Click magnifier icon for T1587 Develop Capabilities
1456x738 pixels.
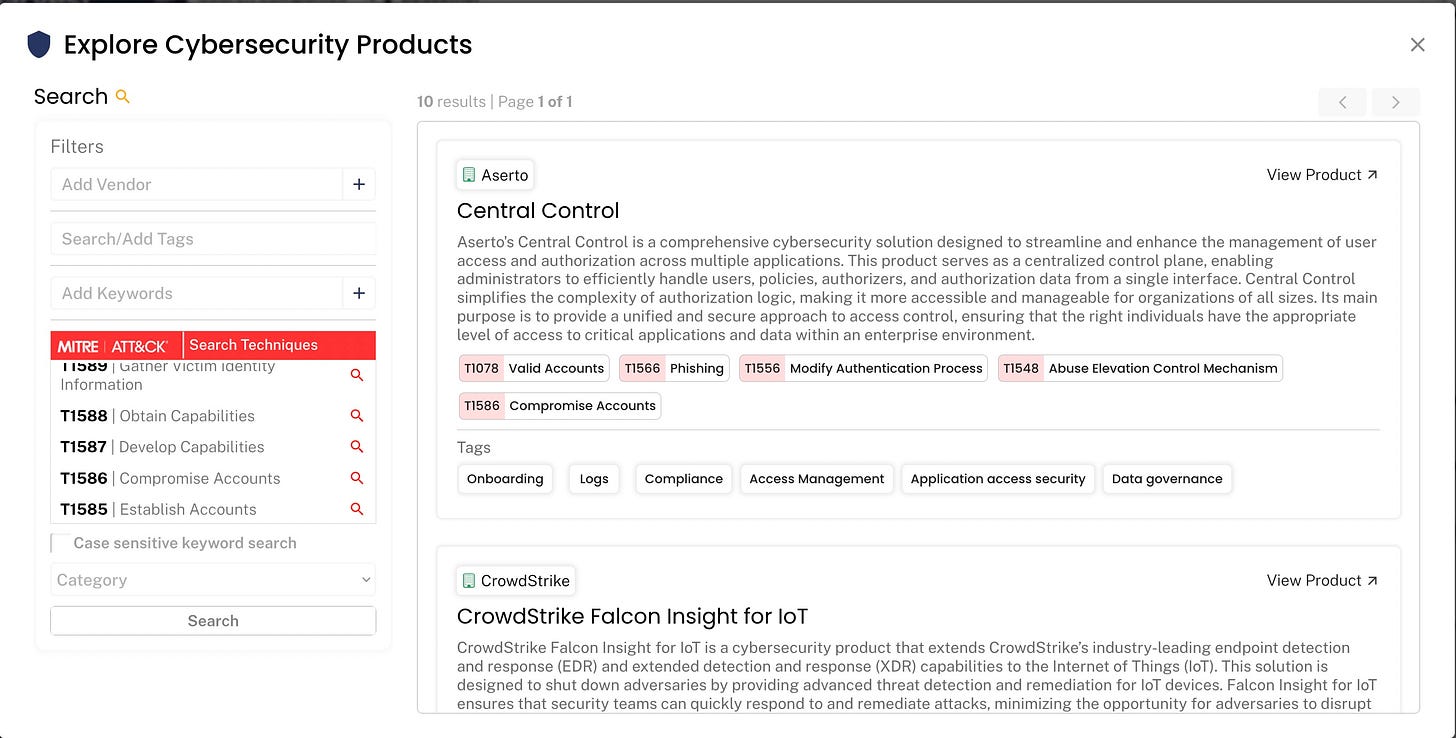point(357,447)
